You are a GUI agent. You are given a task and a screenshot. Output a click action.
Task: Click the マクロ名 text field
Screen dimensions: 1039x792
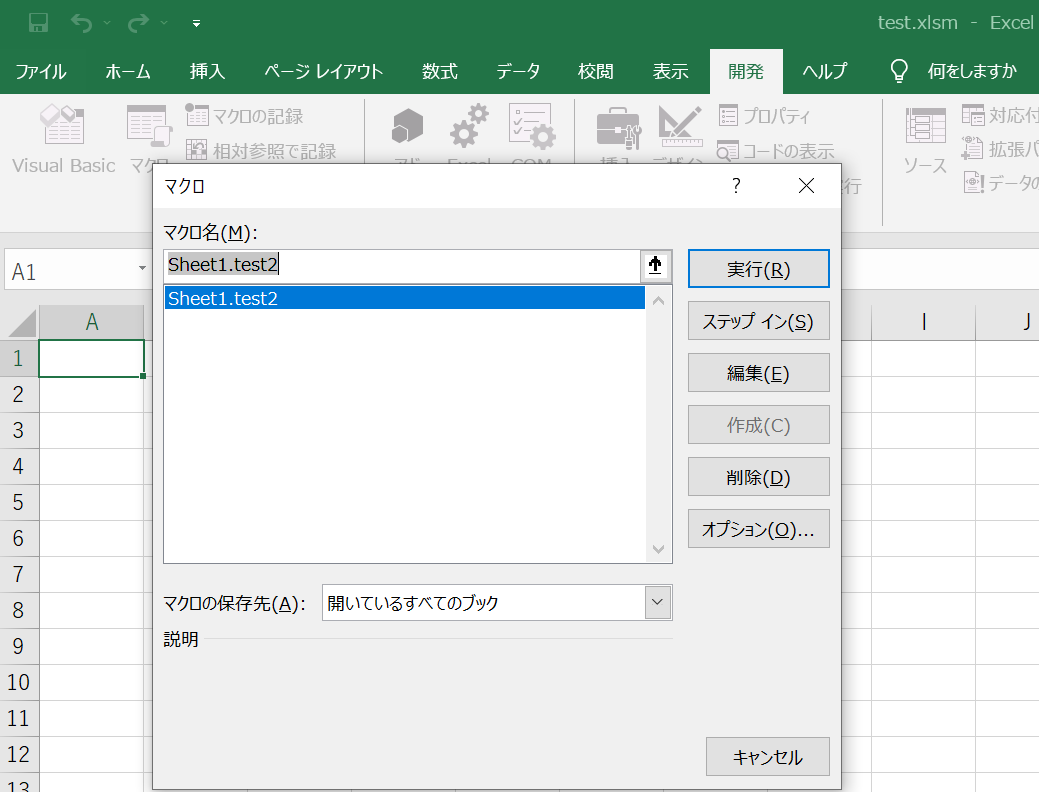point(402,266)
